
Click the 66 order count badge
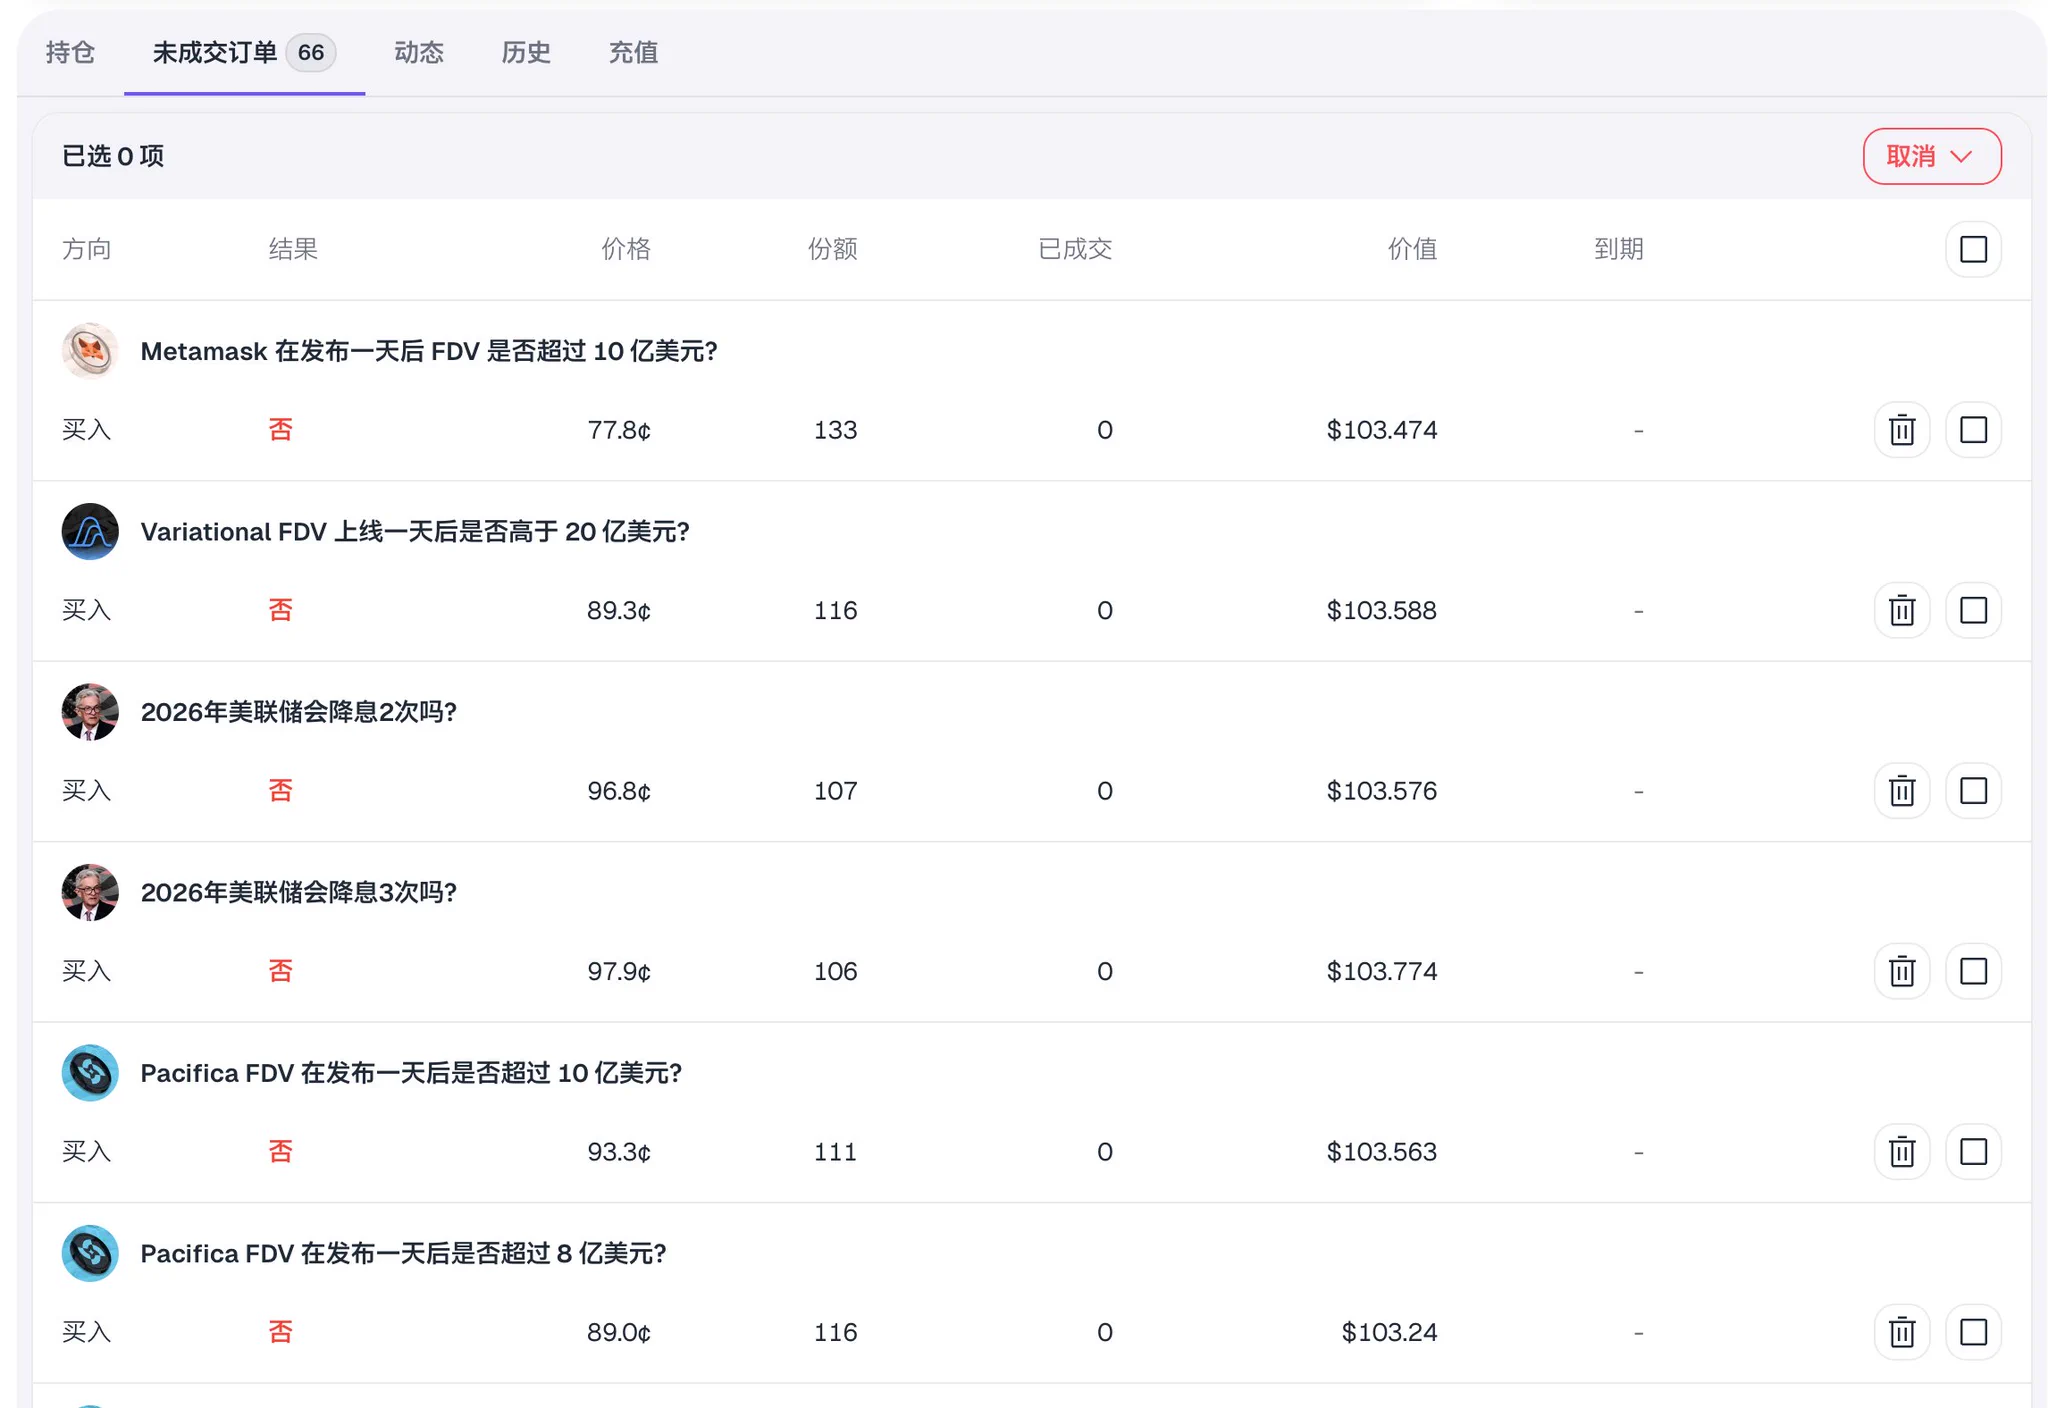coord(311,52)
